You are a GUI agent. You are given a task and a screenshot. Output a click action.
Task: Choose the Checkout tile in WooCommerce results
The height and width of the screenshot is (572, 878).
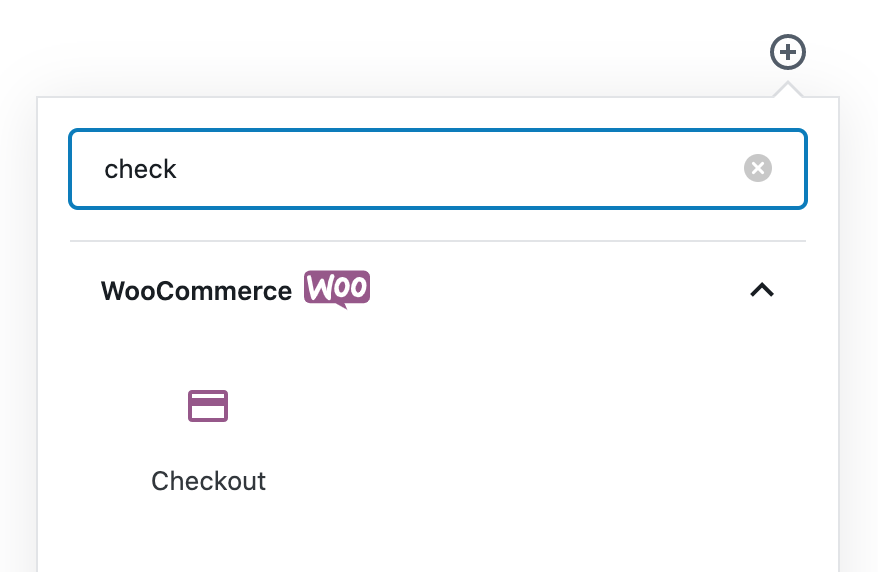click(x=208, y=440)
